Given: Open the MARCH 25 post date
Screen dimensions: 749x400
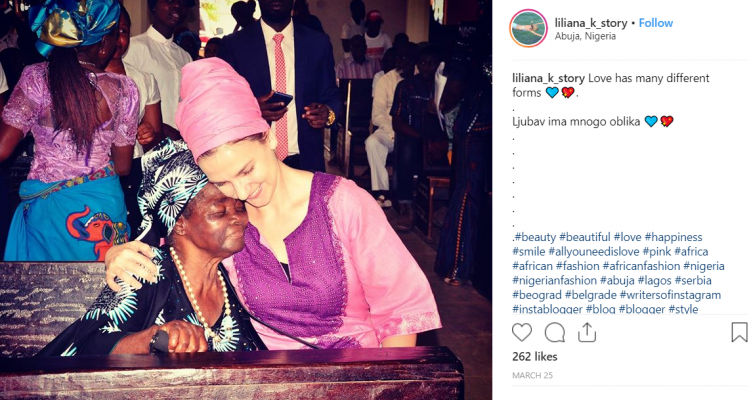Looking at the screenshot, I should 532,376.
